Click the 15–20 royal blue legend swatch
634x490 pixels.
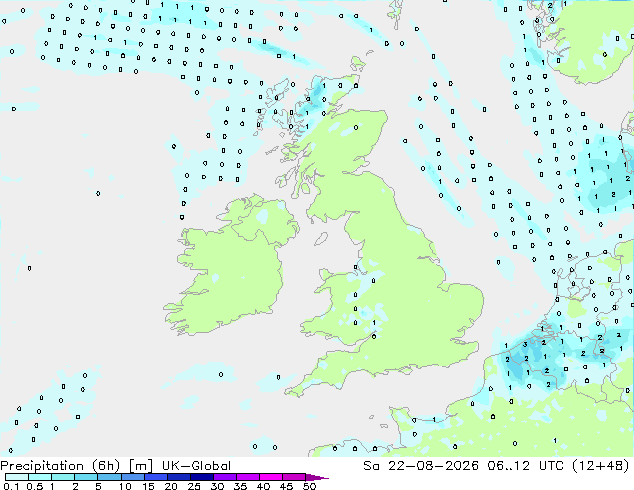tap(155, 477)
